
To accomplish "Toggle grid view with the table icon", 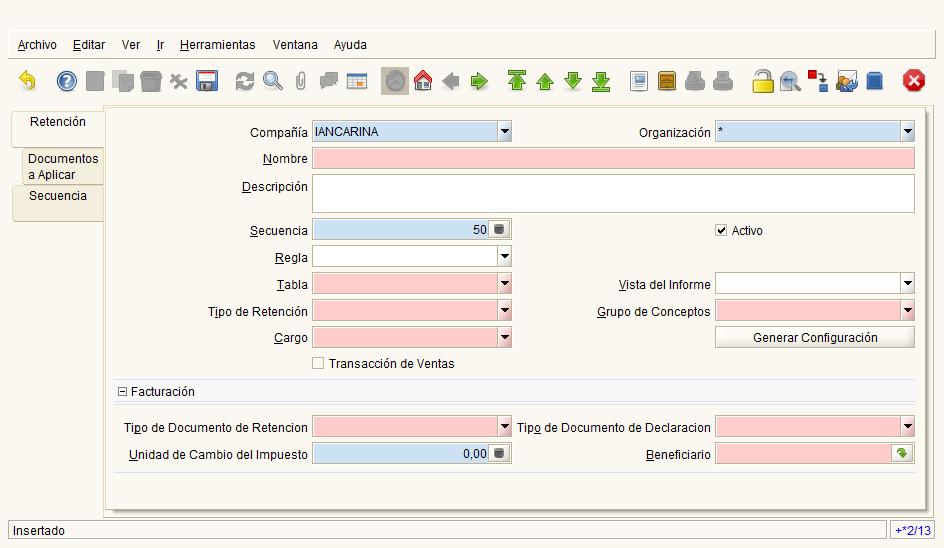I will [x=357, y=81].
